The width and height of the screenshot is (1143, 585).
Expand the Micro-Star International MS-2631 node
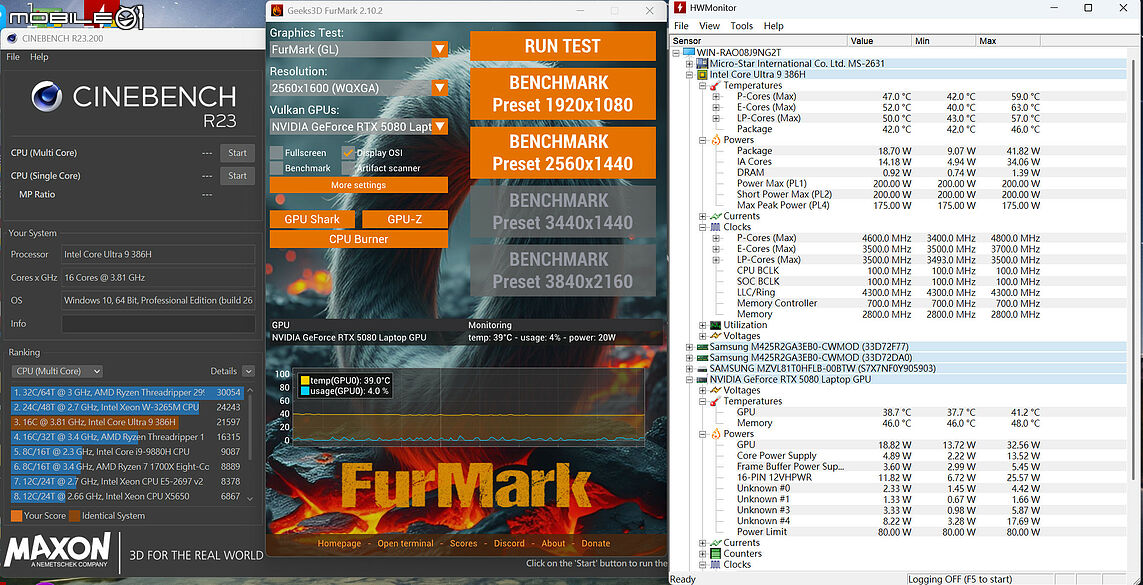[690, 63]
